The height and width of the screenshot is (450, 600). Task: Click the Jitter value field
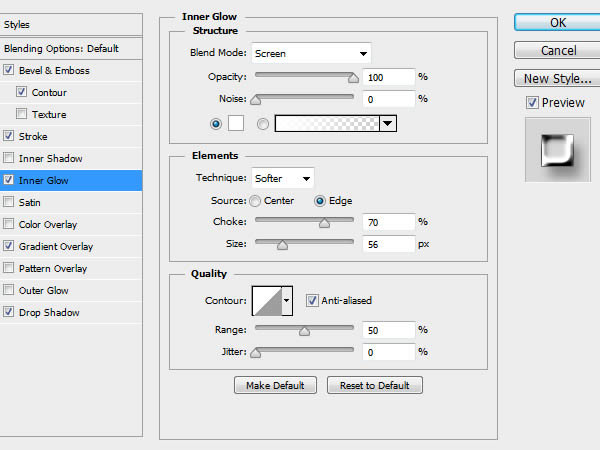(x=389, y=352)
